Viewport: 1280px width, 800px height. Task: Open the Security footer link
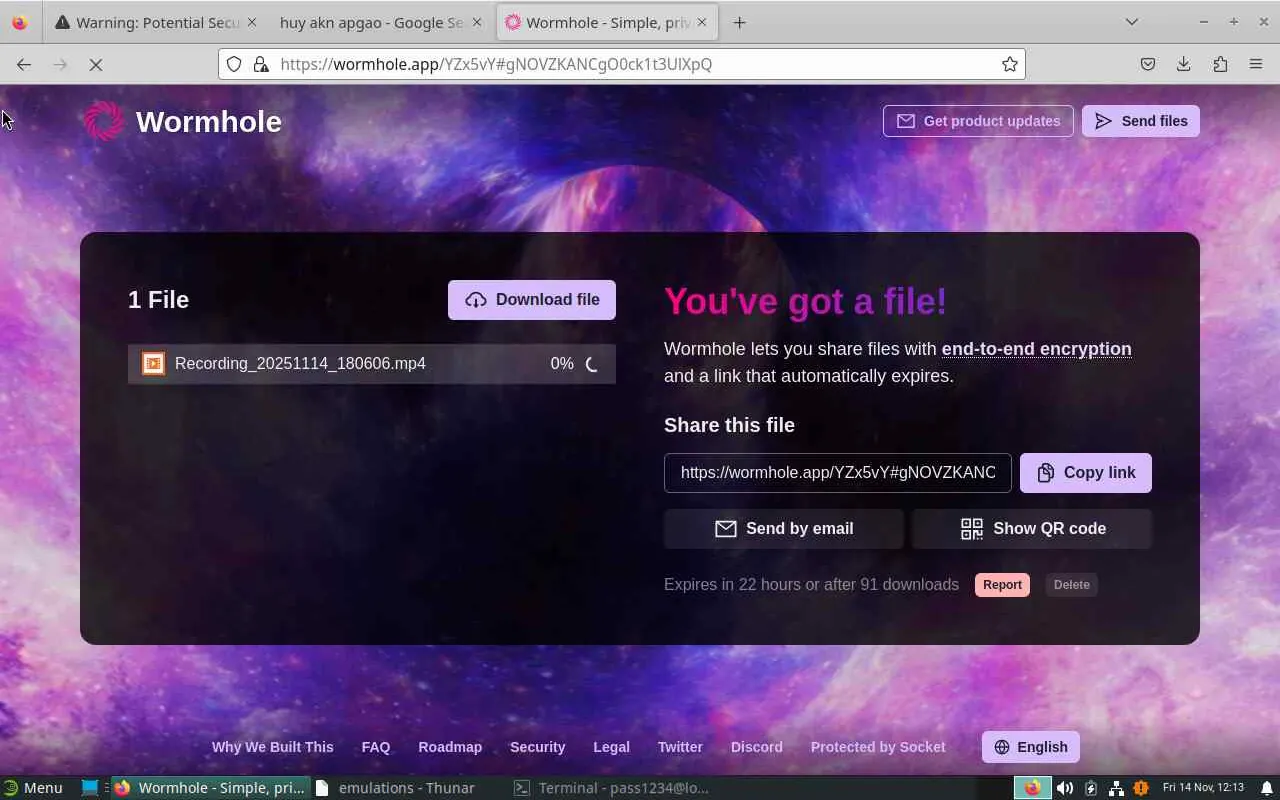538,747
